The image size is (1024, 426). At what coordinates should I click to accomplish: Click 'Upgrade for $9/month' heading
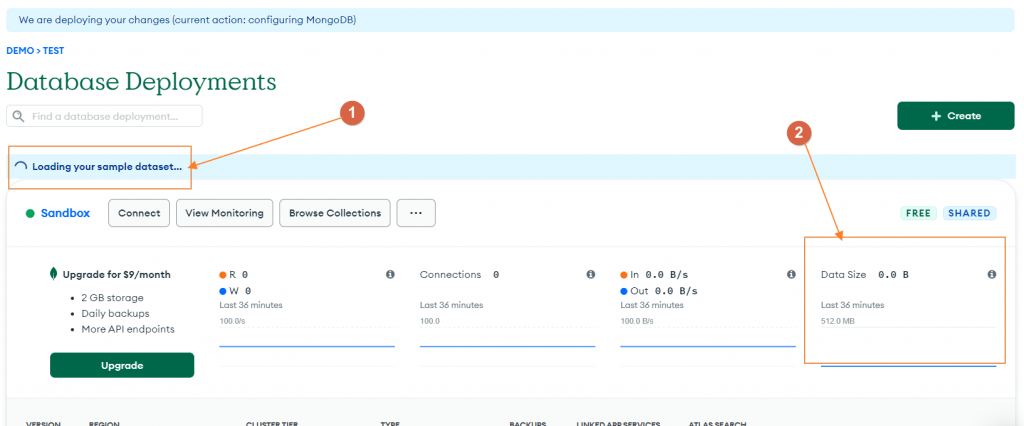click(117, 274)
